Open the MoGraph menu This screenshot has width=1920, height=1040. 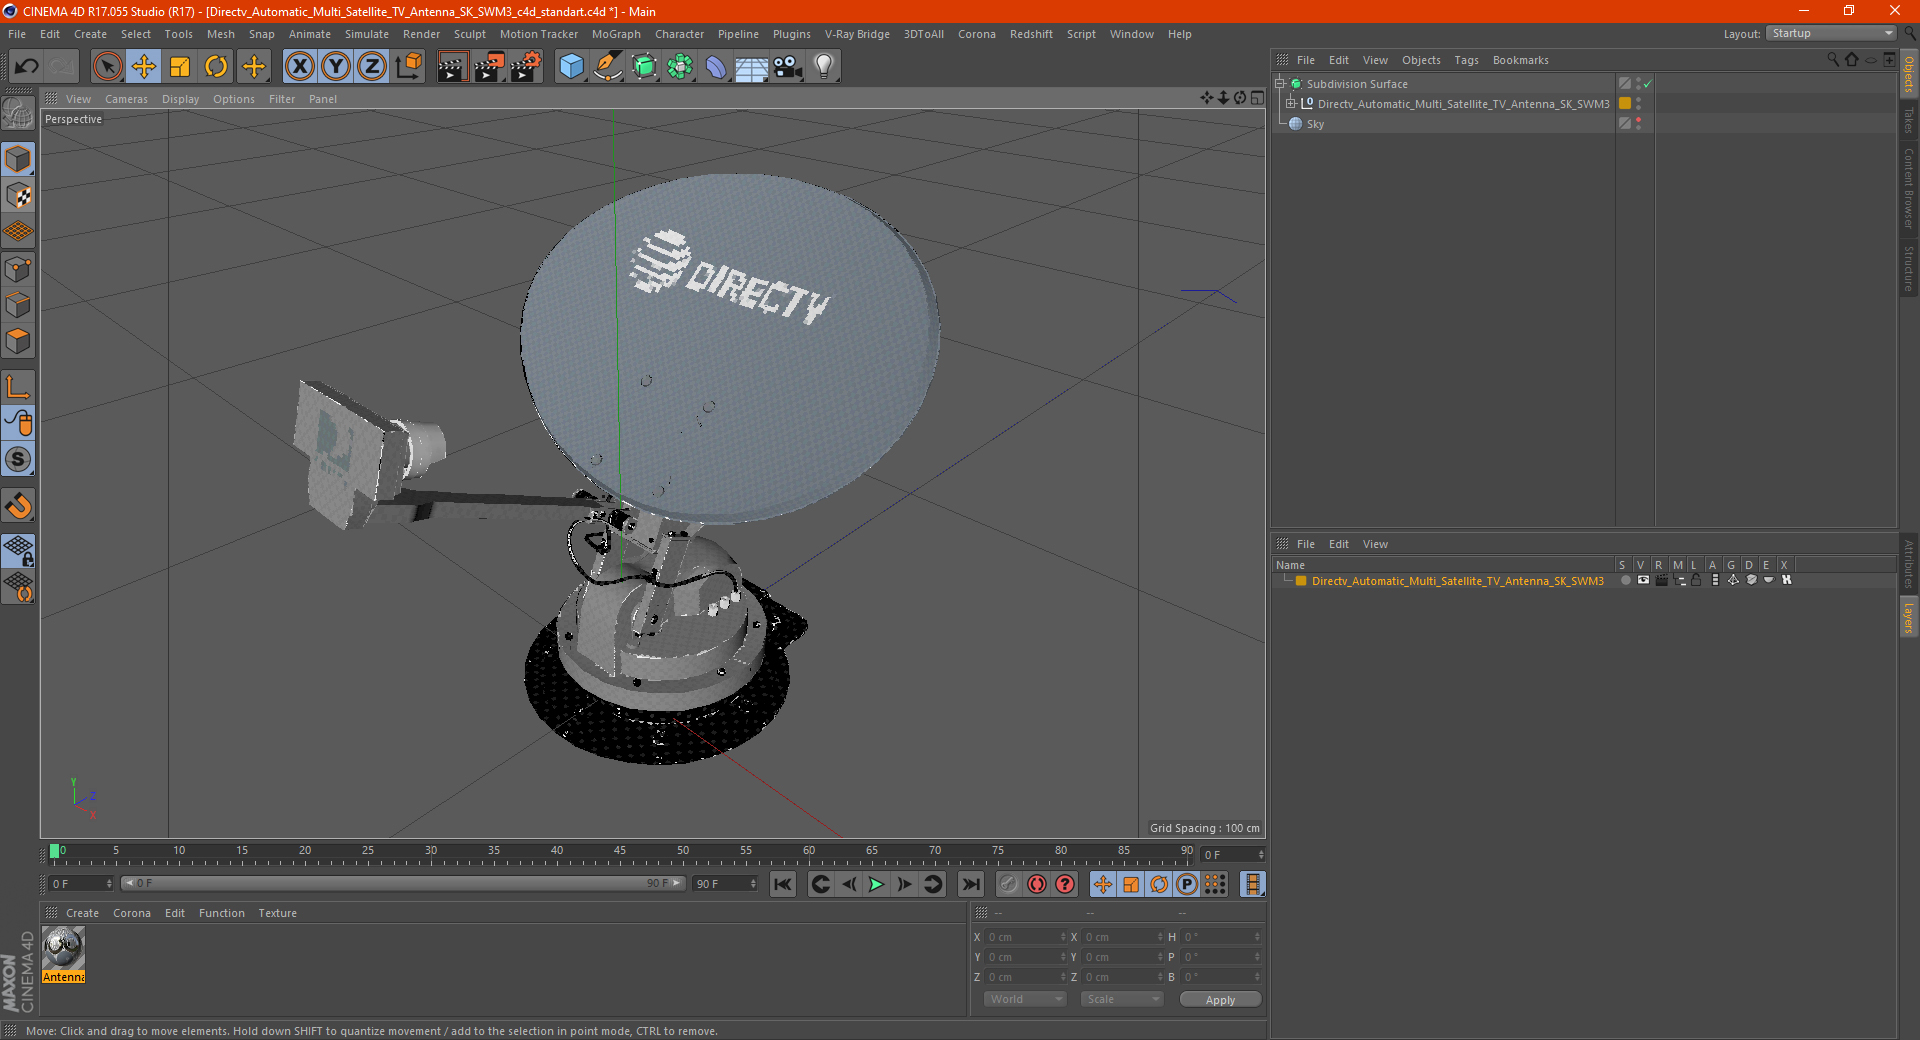(616, 34)
